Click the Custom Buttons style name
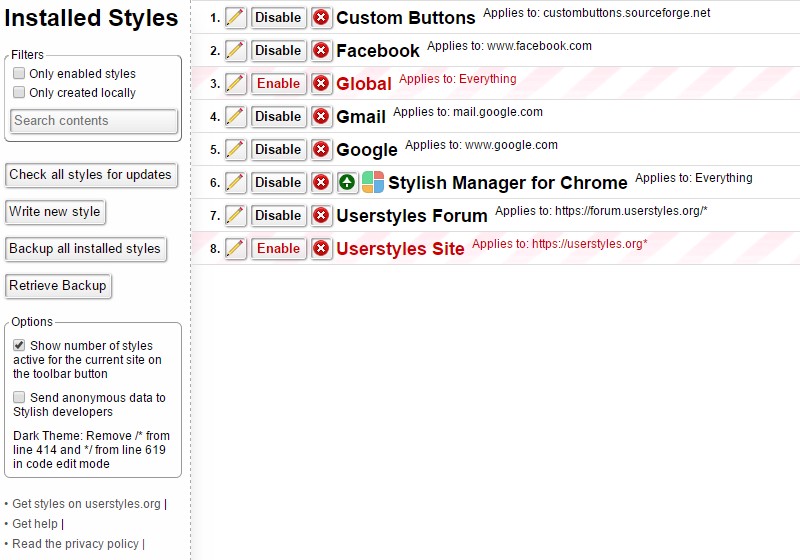Screen dimensions: 800x560 [x=406, y=18]
